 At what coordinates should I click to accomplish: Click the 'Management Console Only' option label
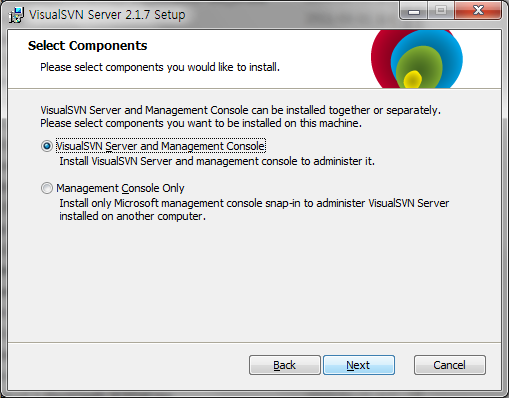[120, 188]
